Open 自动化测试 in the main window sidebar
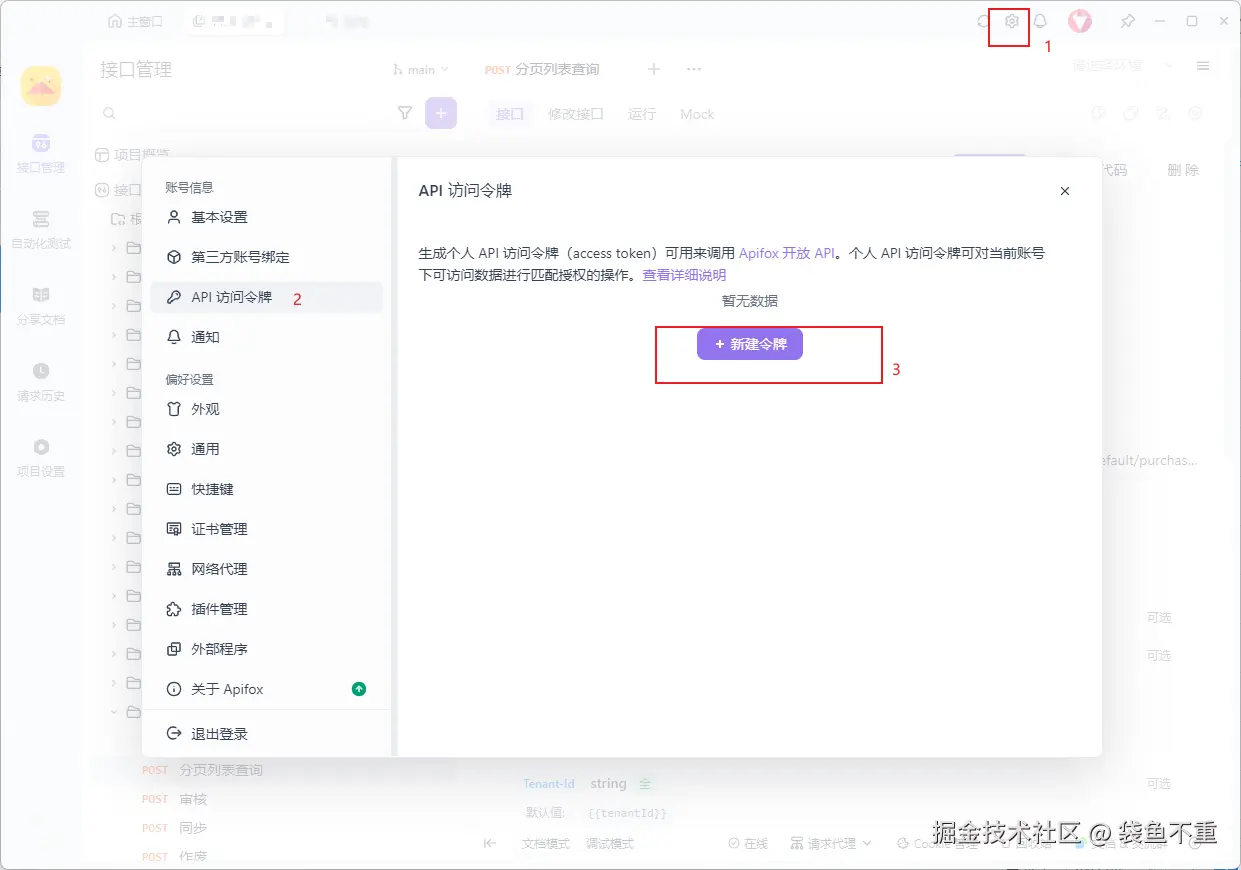1241x870 pixels. [x=41, y=230]
